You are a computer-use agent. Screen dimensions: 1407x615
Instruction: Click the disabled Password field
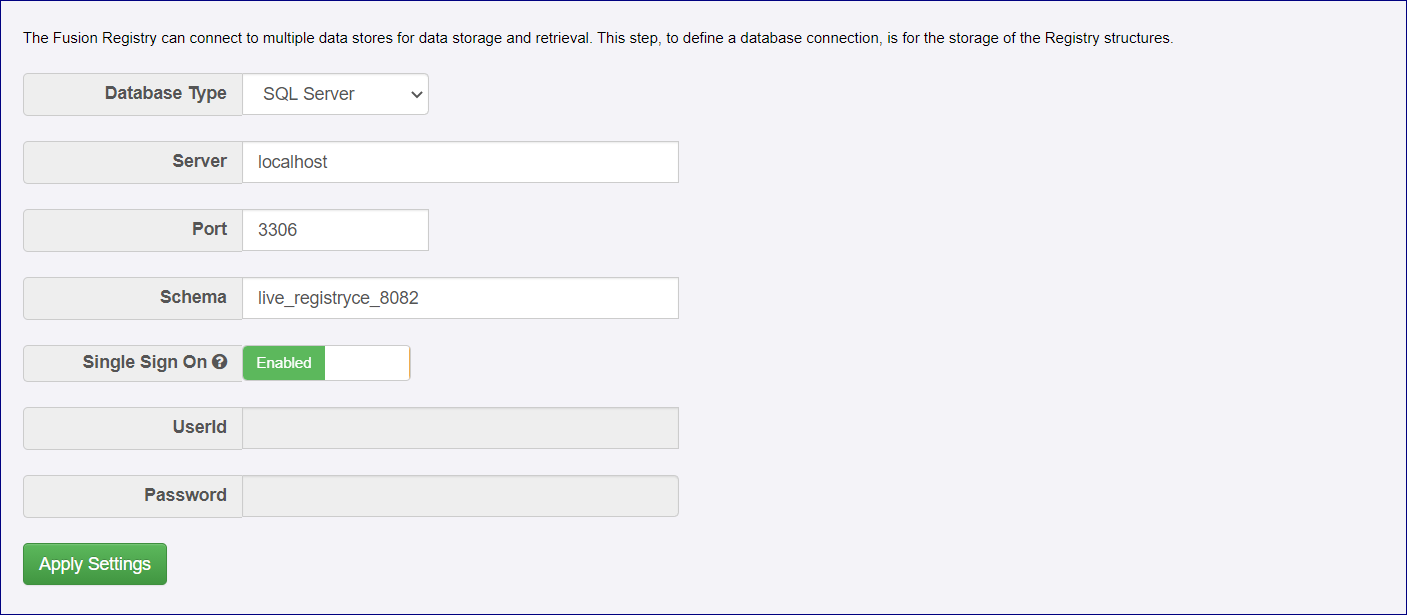[460, 496]
